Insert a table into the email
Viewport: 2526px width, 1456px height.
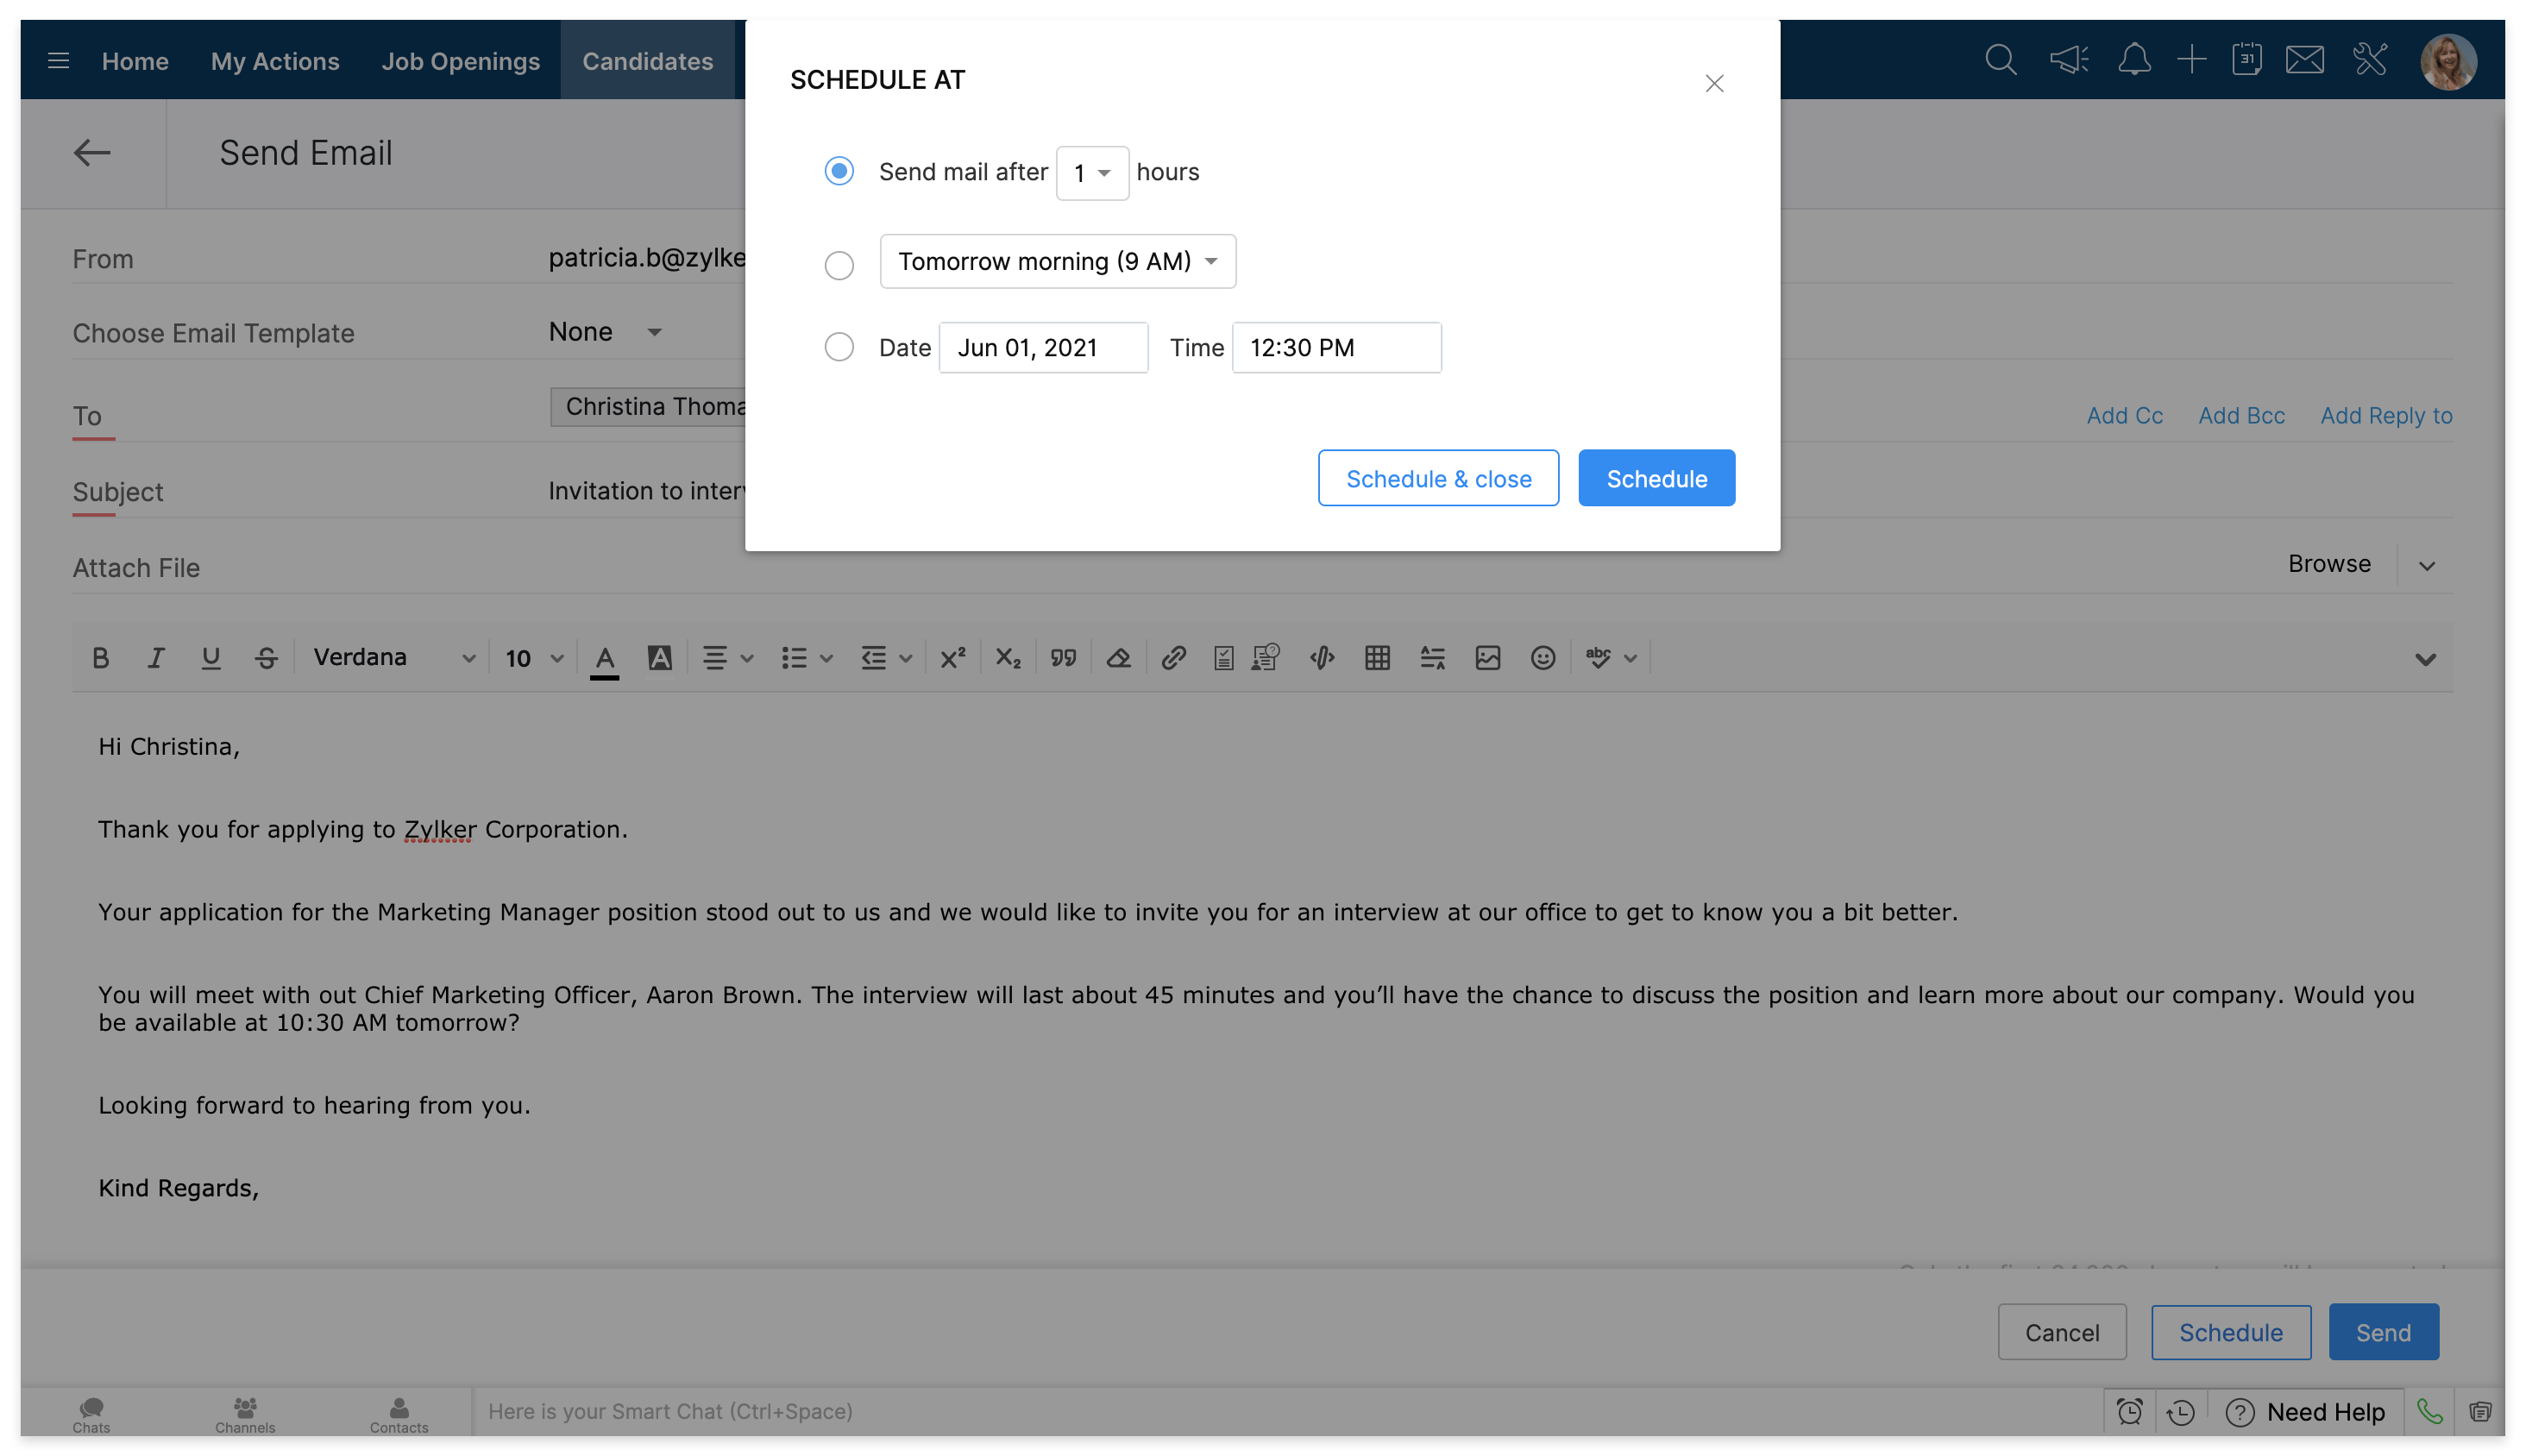click(x=1377, y=657)
